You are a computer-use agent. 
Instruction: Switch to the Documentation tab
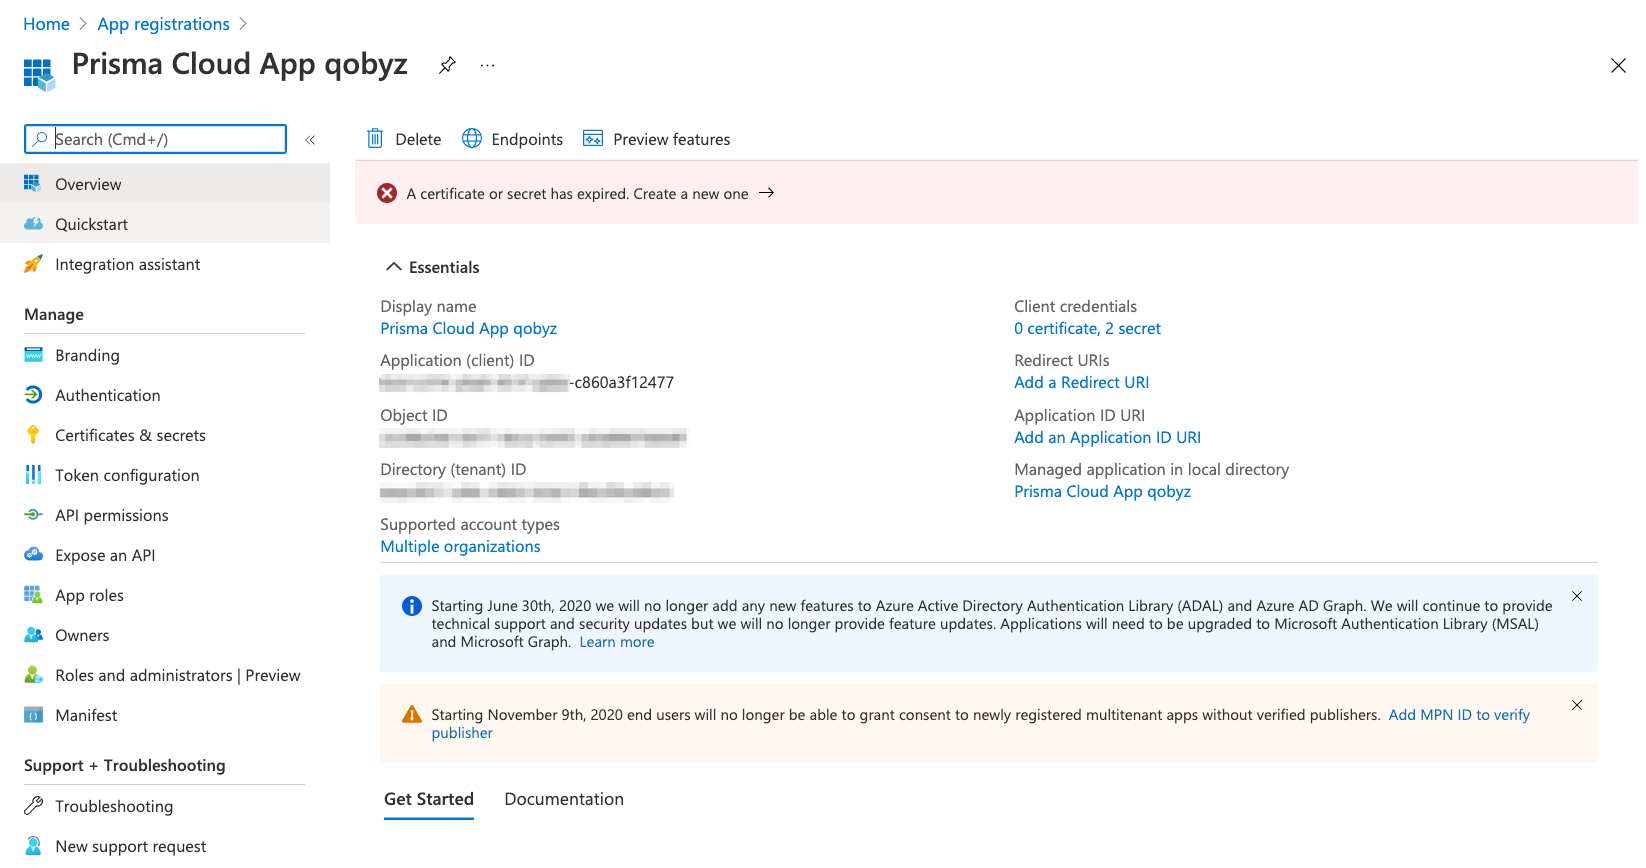pos(563,799)
